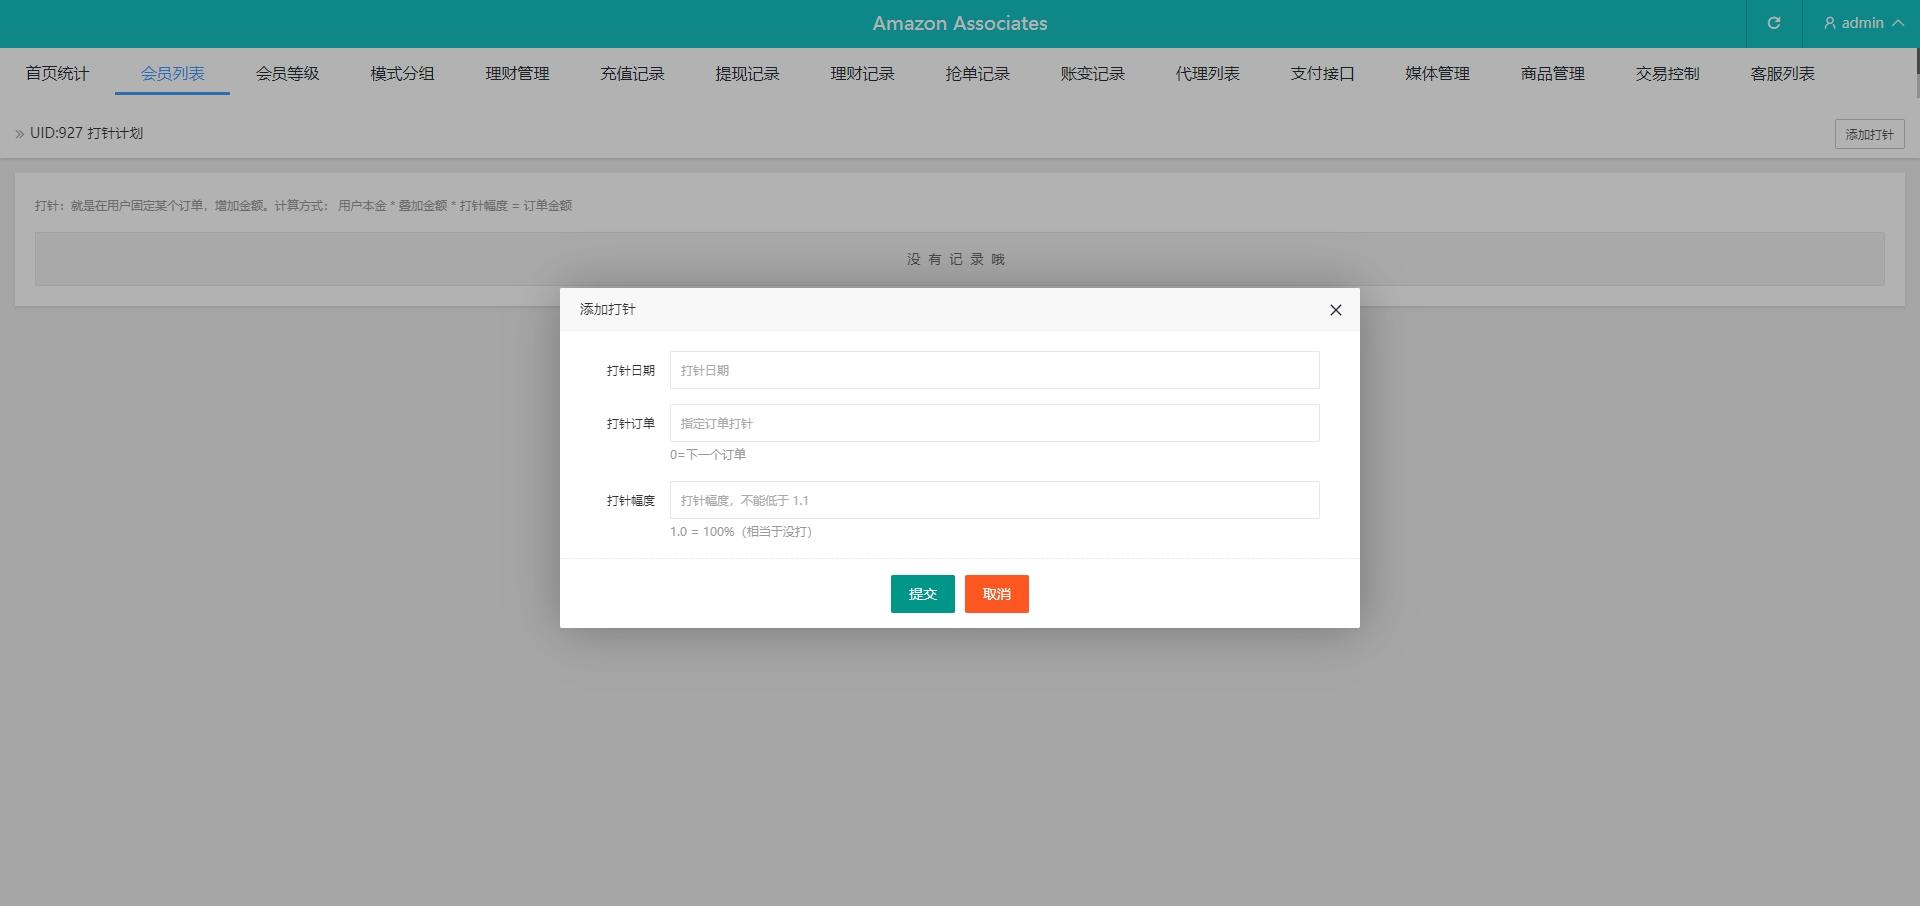Click the Amazon Associates title
Screen dimensions: 1920x906
[x=959, y=23]
